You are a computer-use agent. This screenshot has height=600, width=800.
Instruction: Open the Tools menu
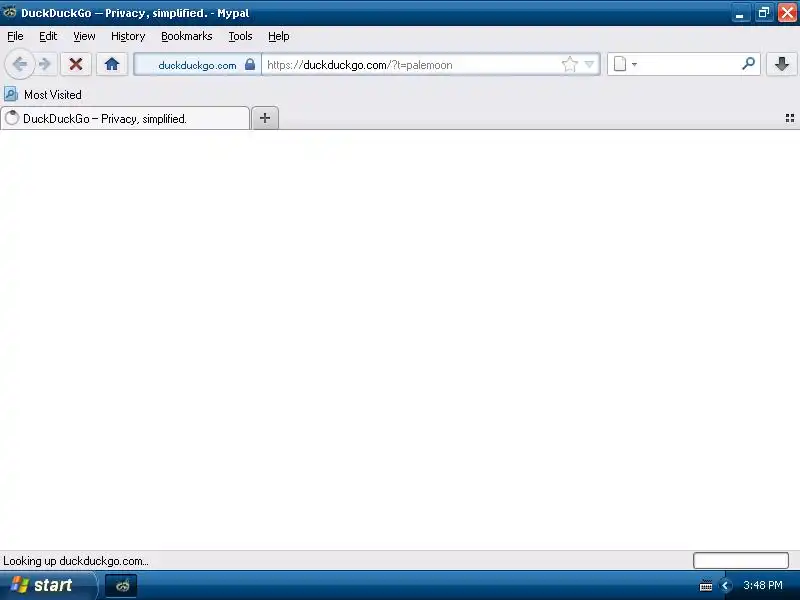[x=240, y=36]
